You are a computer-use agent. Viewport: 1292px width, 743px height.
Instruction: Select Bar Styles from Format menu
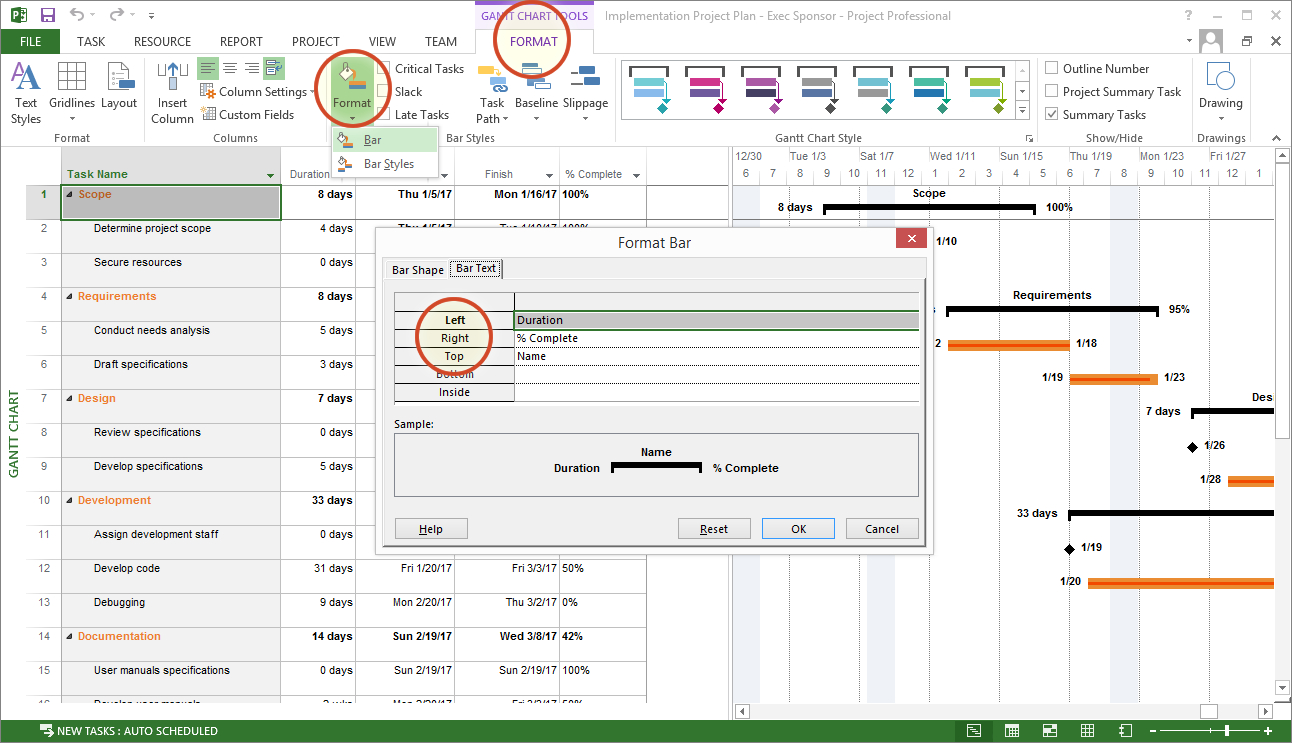pos(388,164)
